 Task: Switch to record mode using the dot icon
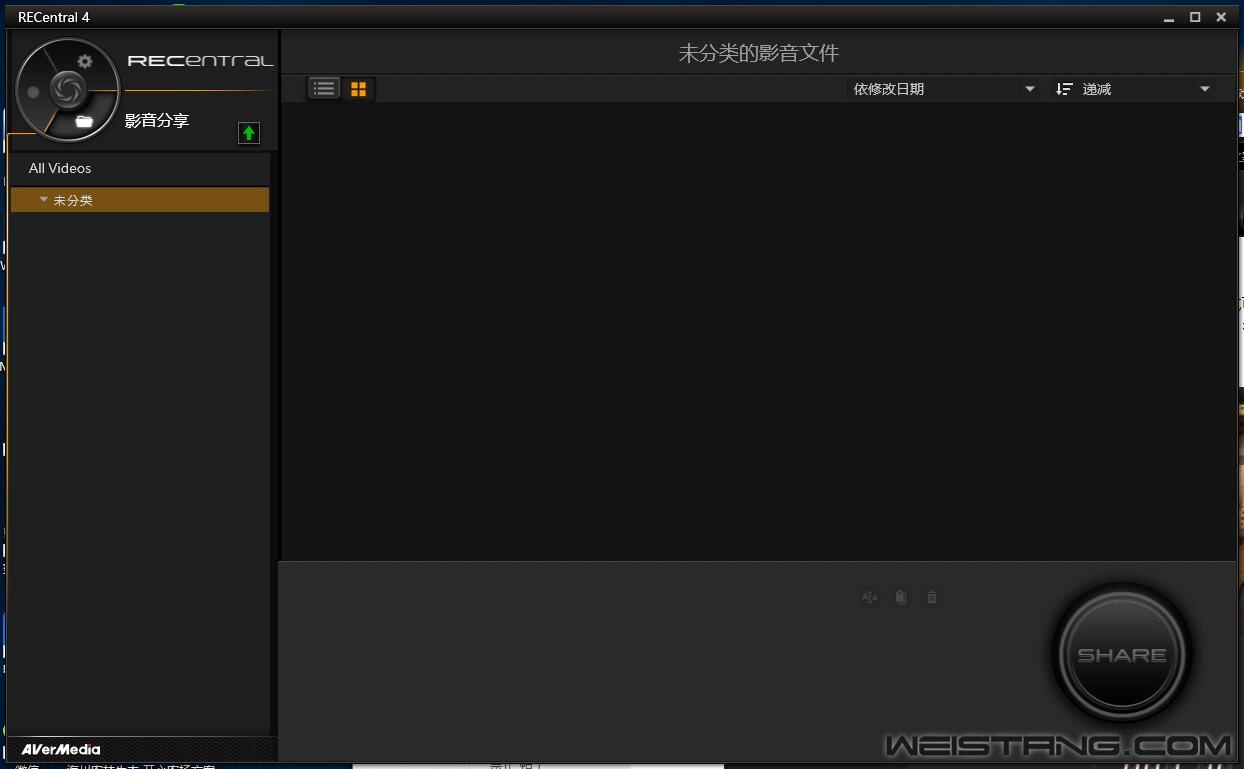[x=33, y=92]
